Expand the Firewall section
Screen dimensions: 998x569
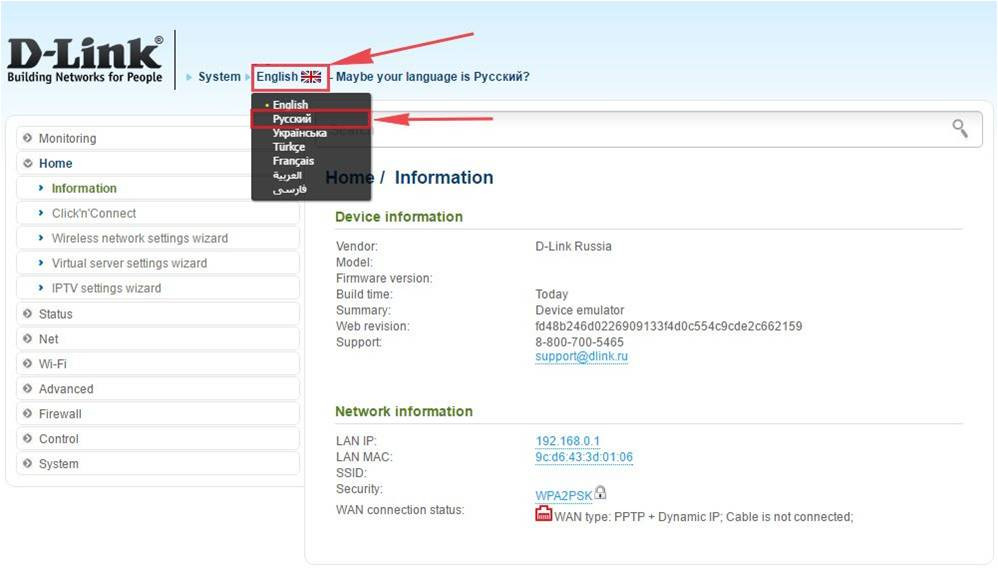59,414
